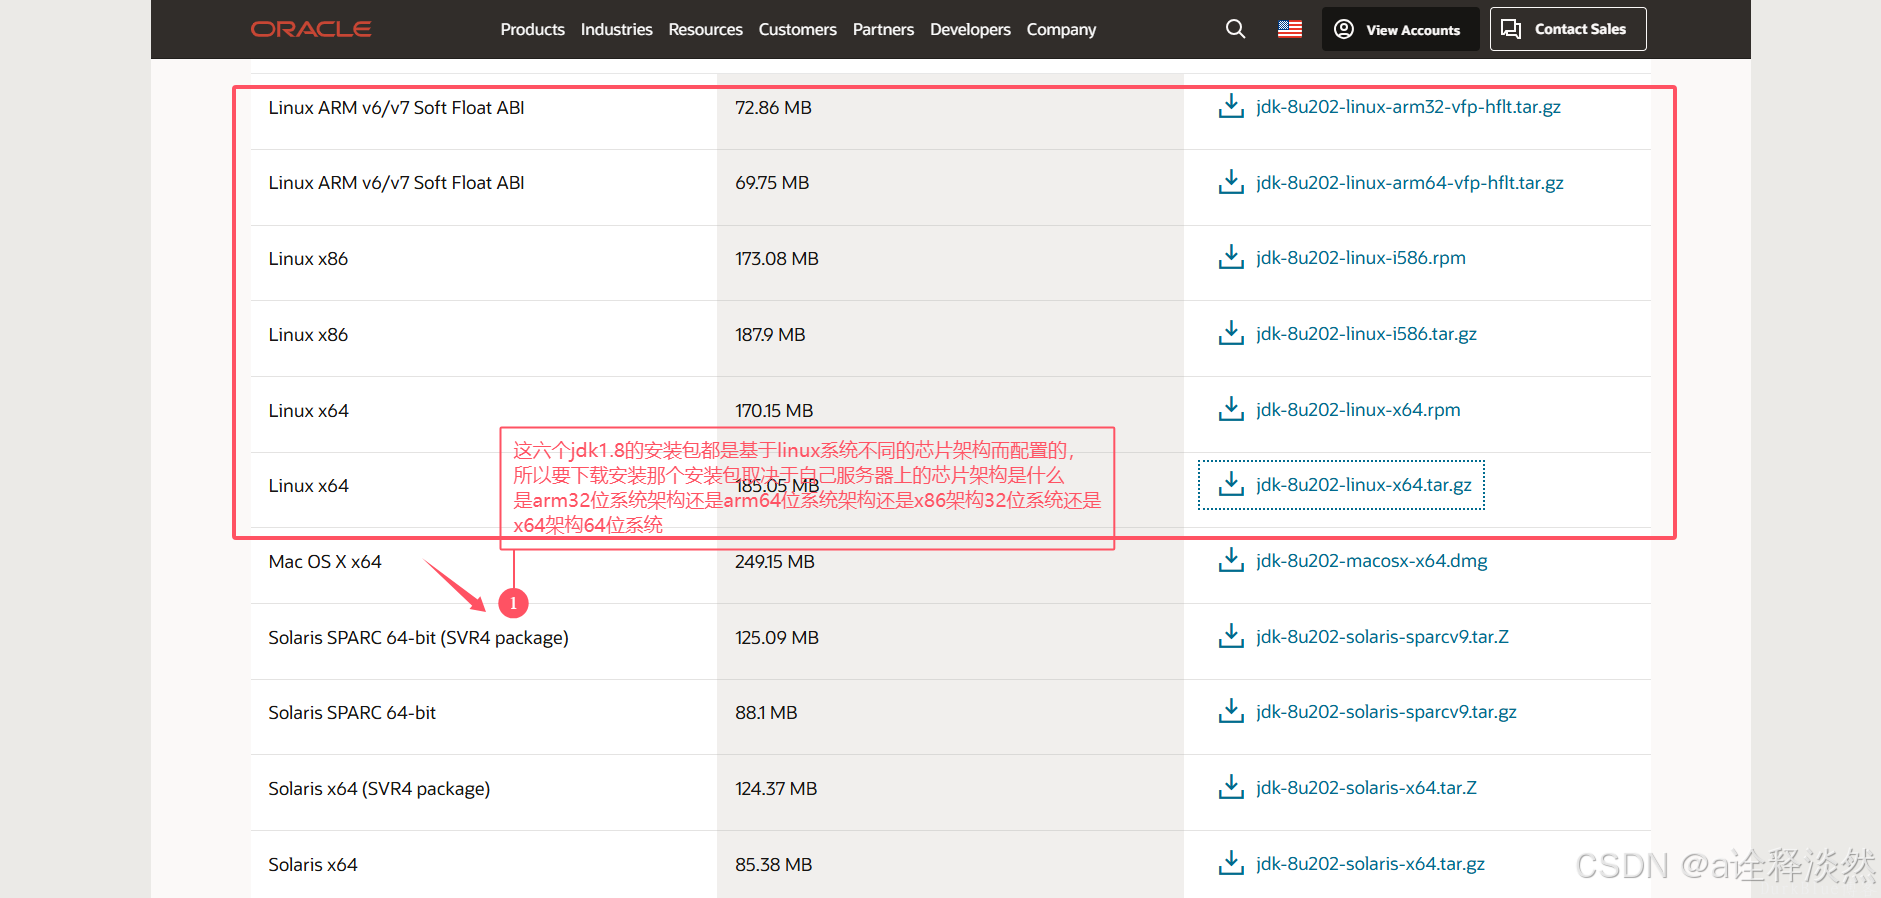The height and width of the screenshot is (898, 1881).
Task: Open the Developers menu
Action: point(970,30)
